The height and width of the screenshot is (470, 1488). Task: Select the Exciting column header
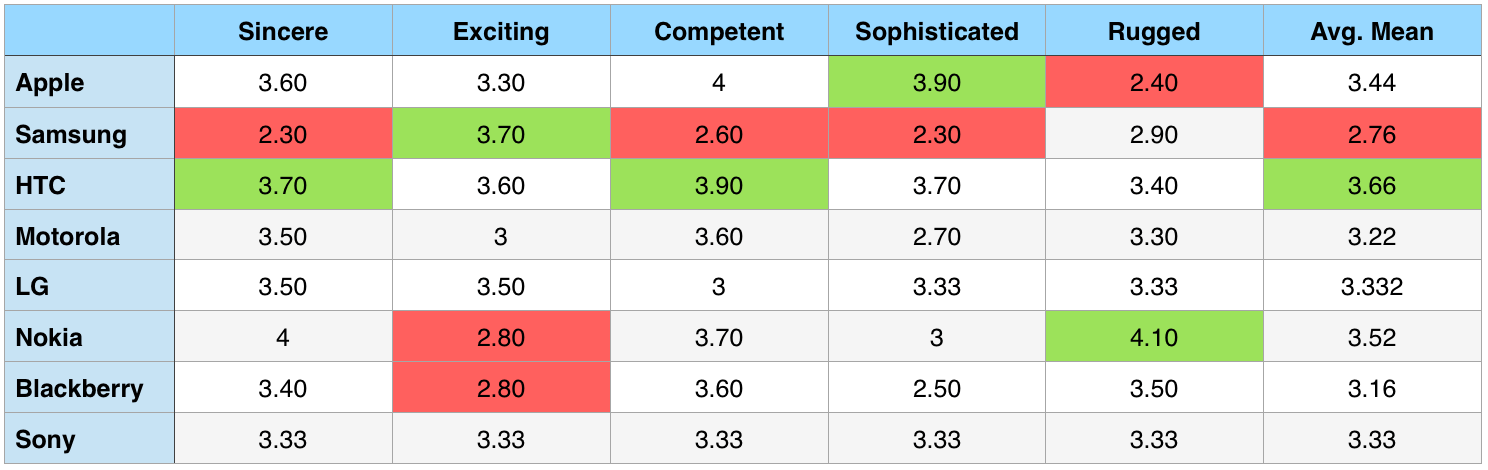(501, 32)
